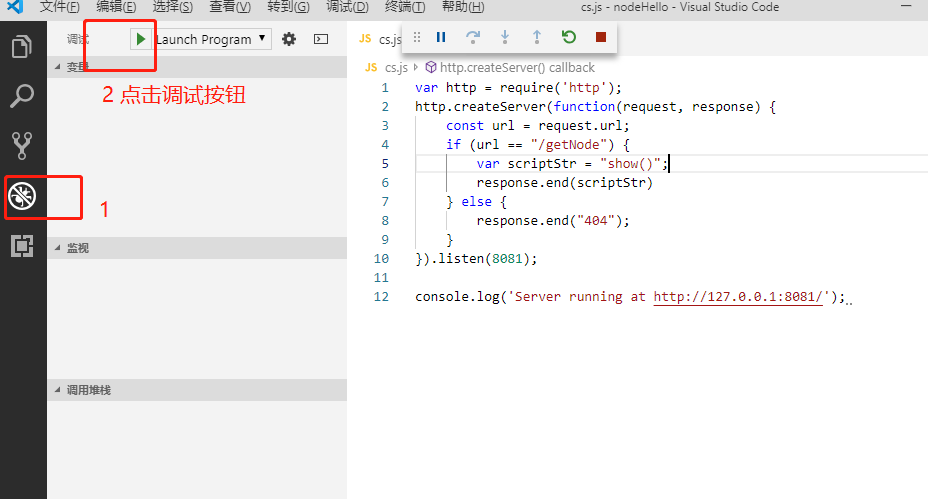928x499 pixels.
Task: Open the Extensions view
Action: [22, 246]
